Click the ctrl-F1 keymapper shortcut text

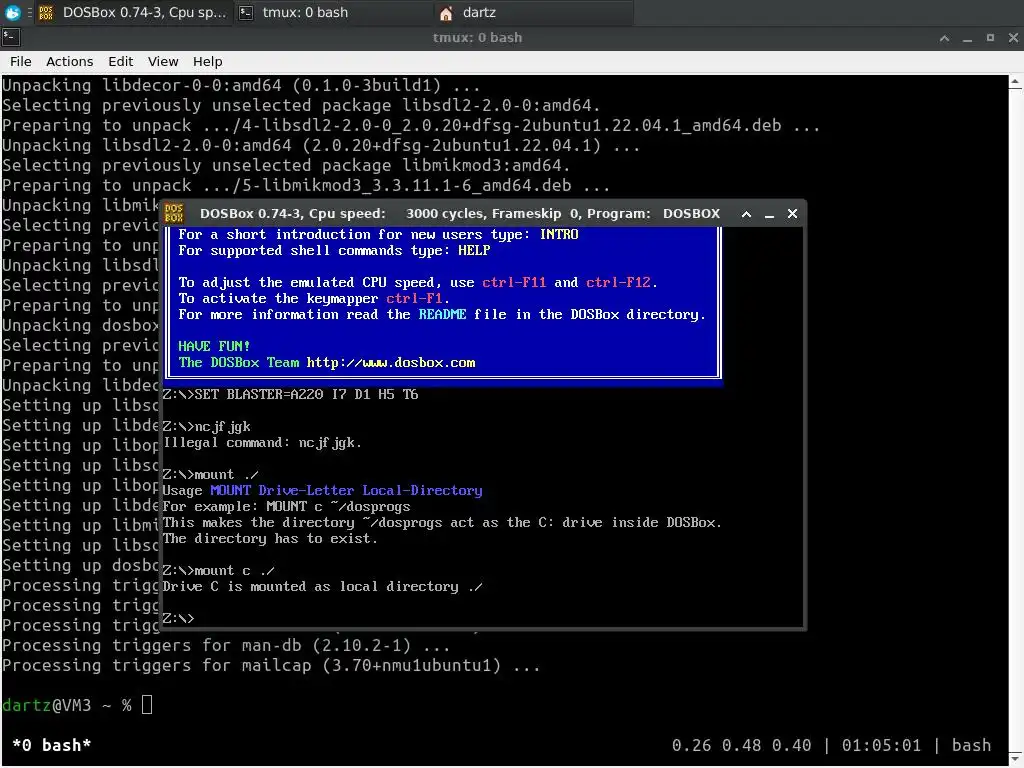point(414,298)
